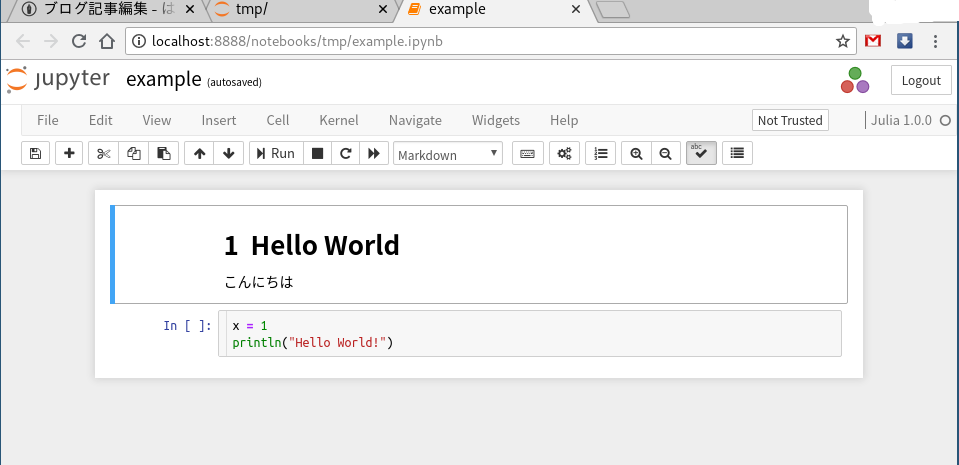Click the Jupyter logo
The width and height of the screenshot is (959, 465).
coord(58,80)
